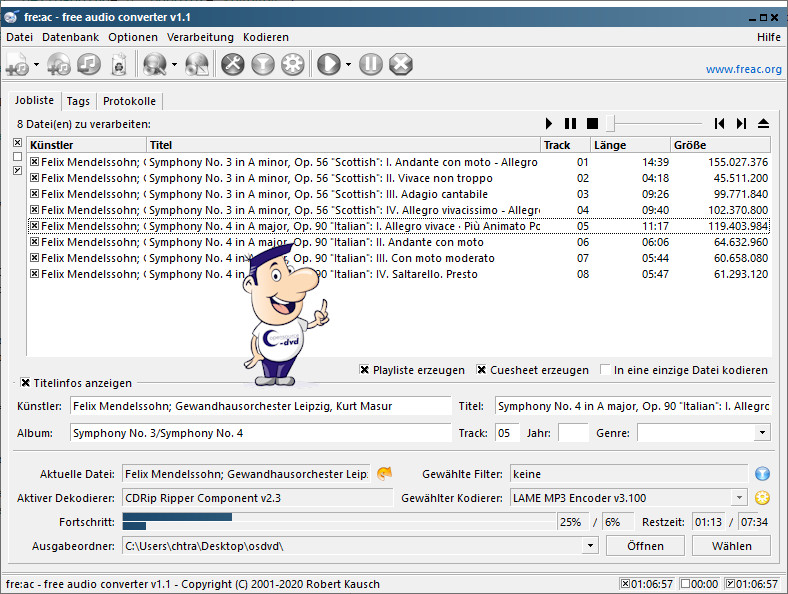Enable 'In eine einzige Datei kodieren'
The height and width of the screenshot is (594, 788).
606,370
